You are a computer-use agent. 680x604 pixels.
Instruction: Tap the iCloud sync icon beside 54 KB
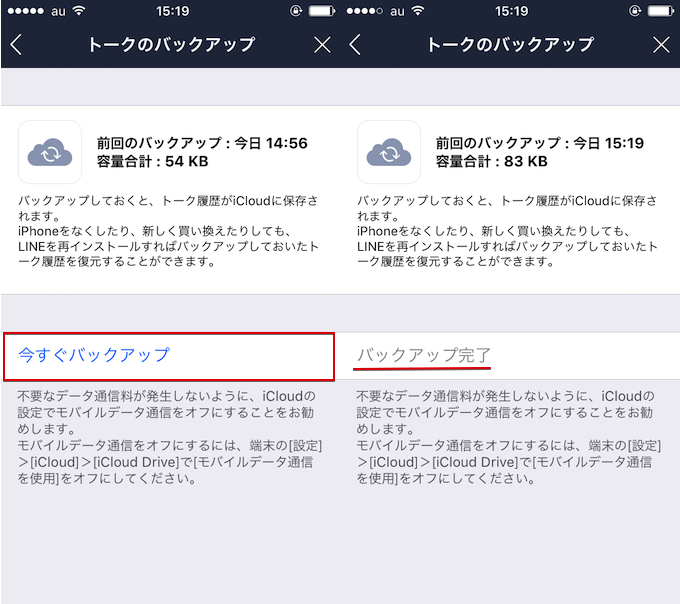tap(50, 152)
